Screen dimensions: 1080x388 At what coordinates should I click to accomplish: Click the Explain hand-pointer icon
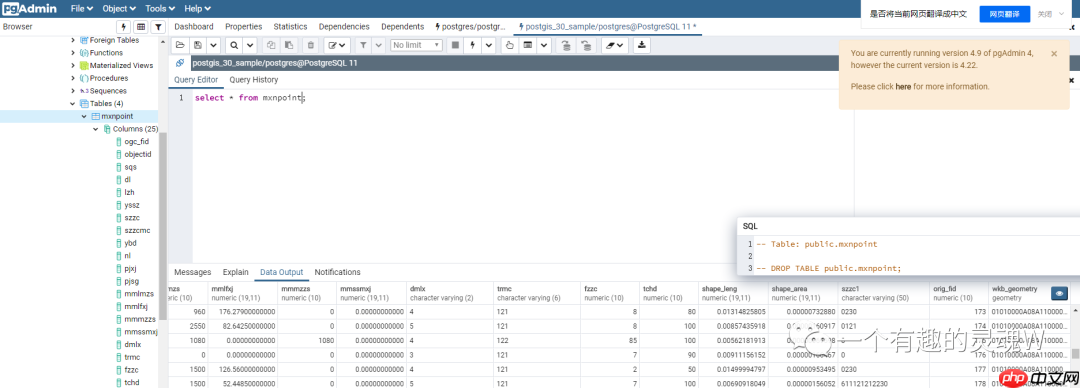[510, 45]
